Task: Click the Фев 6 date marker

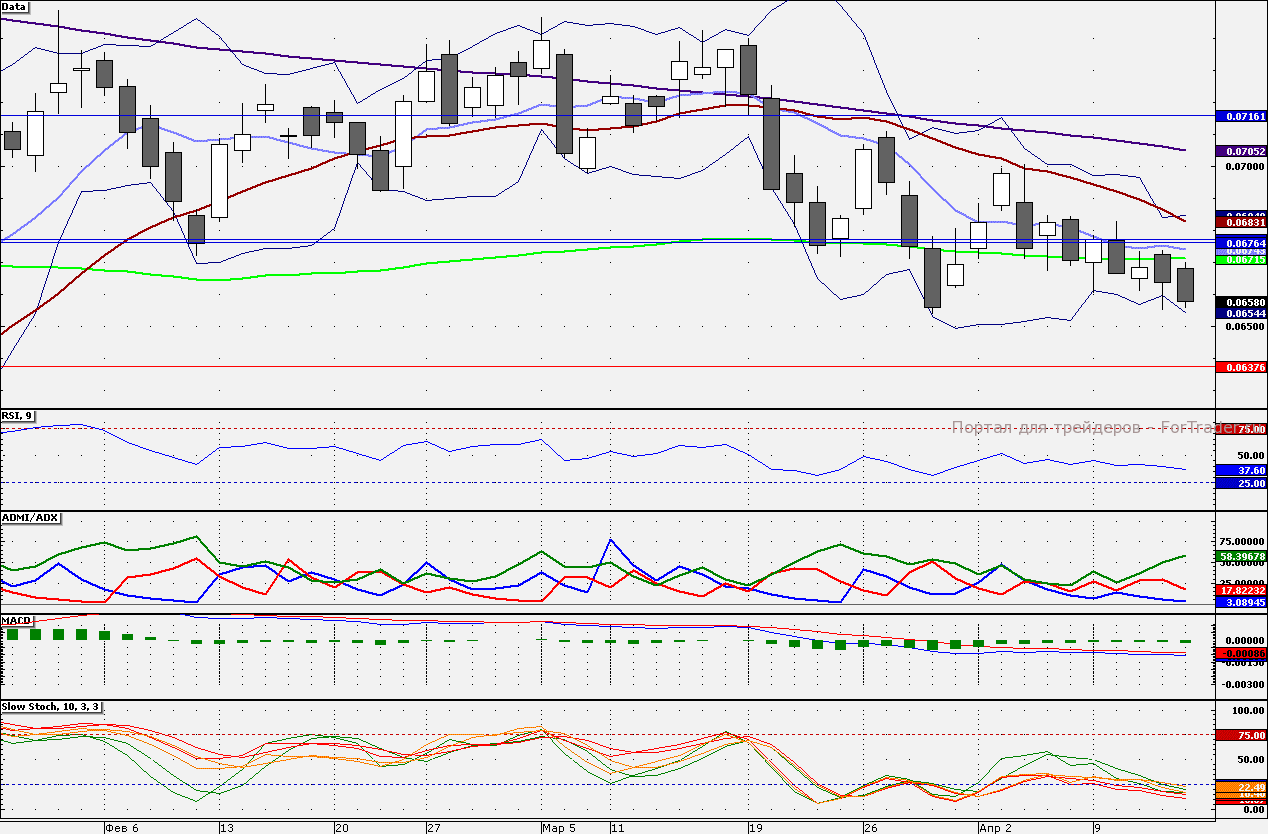Action: pos(121,828)
